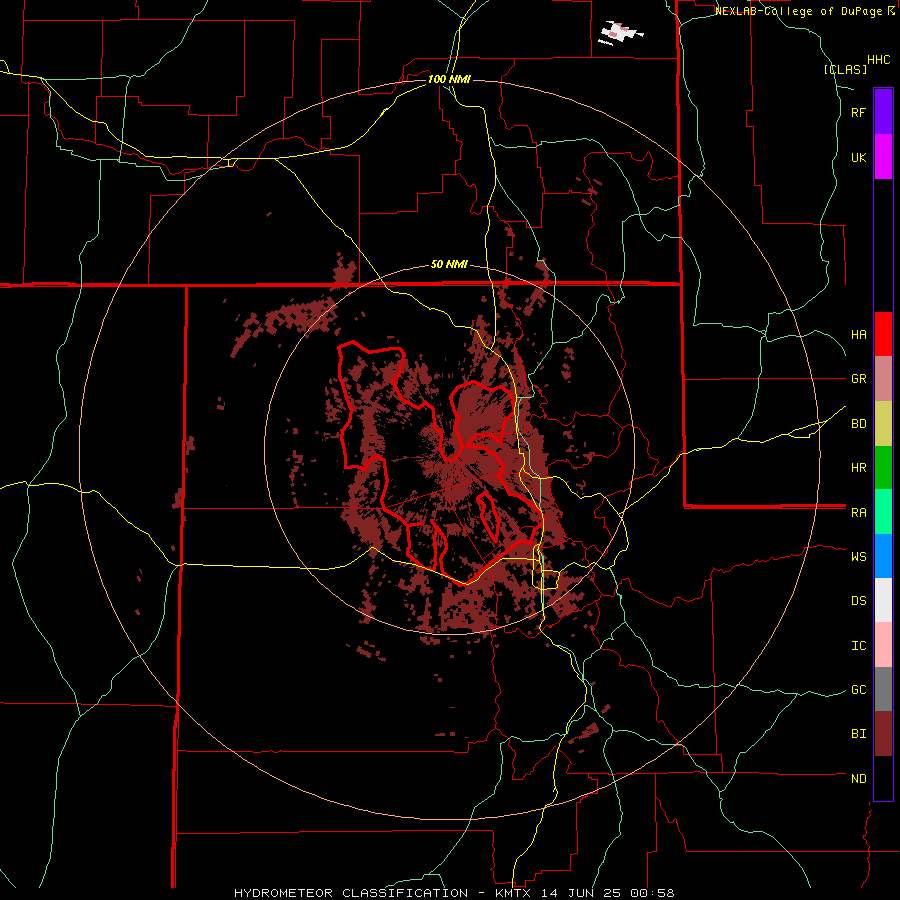Click the HYDROMETEOR CLASSIFICATION title text
This screenshot has height=900, width=900.
click(x=351, y=893)
